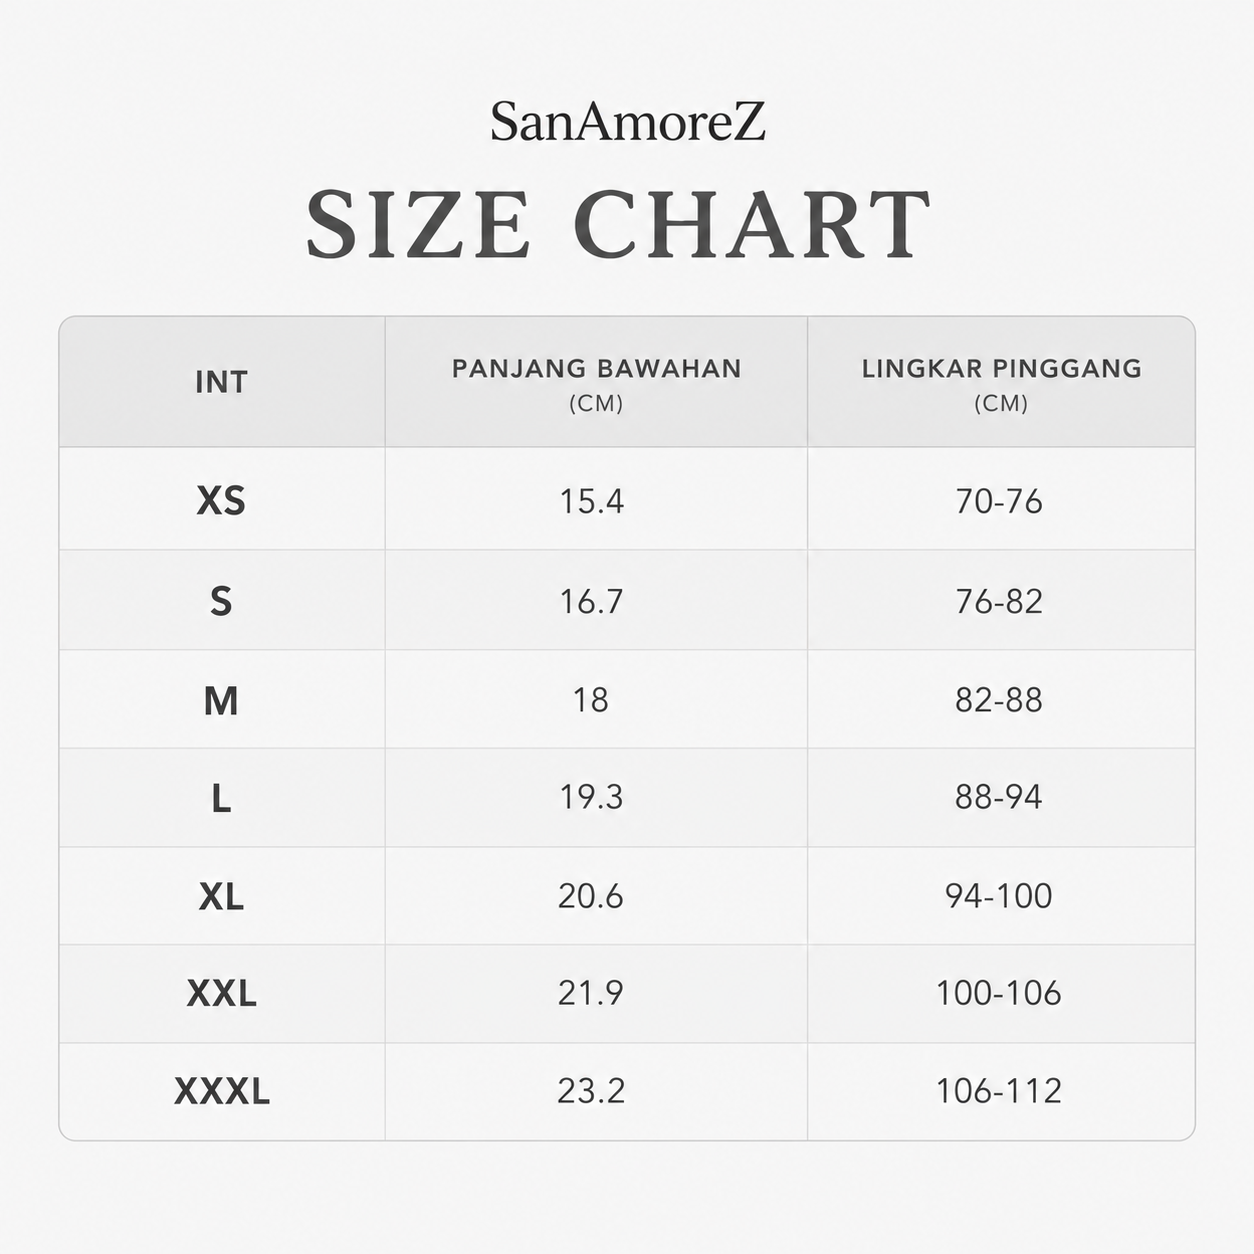Select the Panjang Bawahan column header

(596, 383)
